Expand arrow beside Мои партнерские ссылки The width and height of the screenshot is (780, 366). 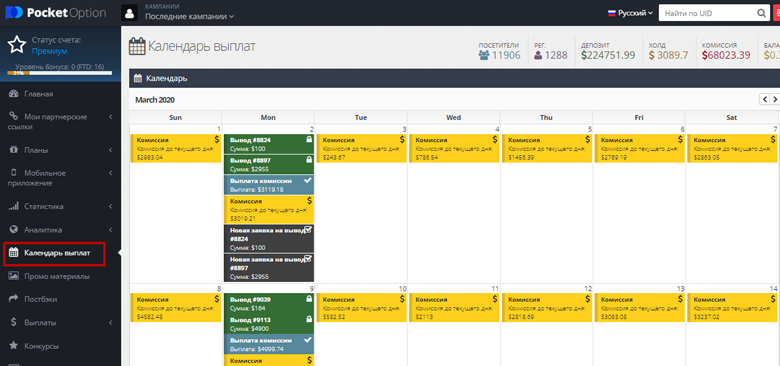pos(110,117)
